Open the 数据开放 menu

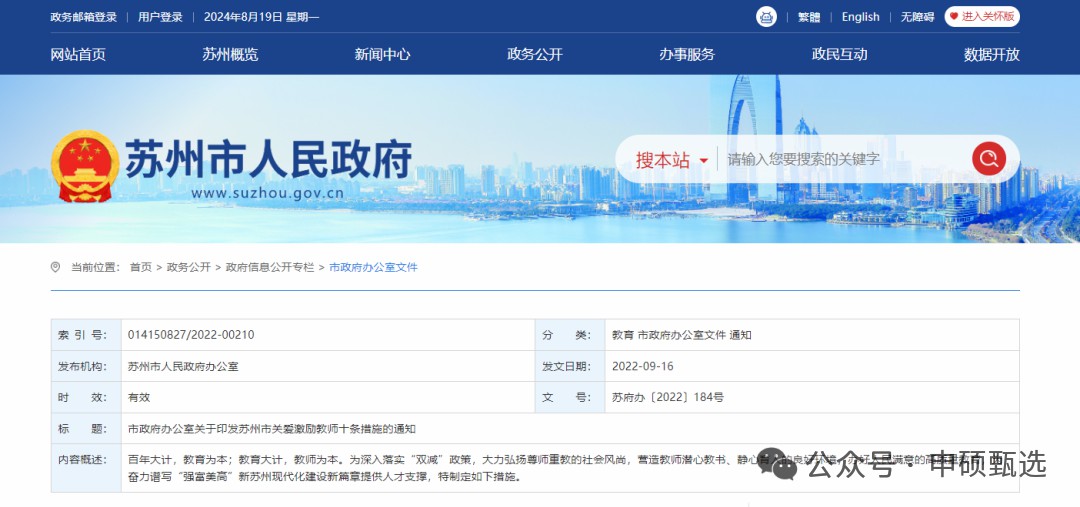(991, 54)
